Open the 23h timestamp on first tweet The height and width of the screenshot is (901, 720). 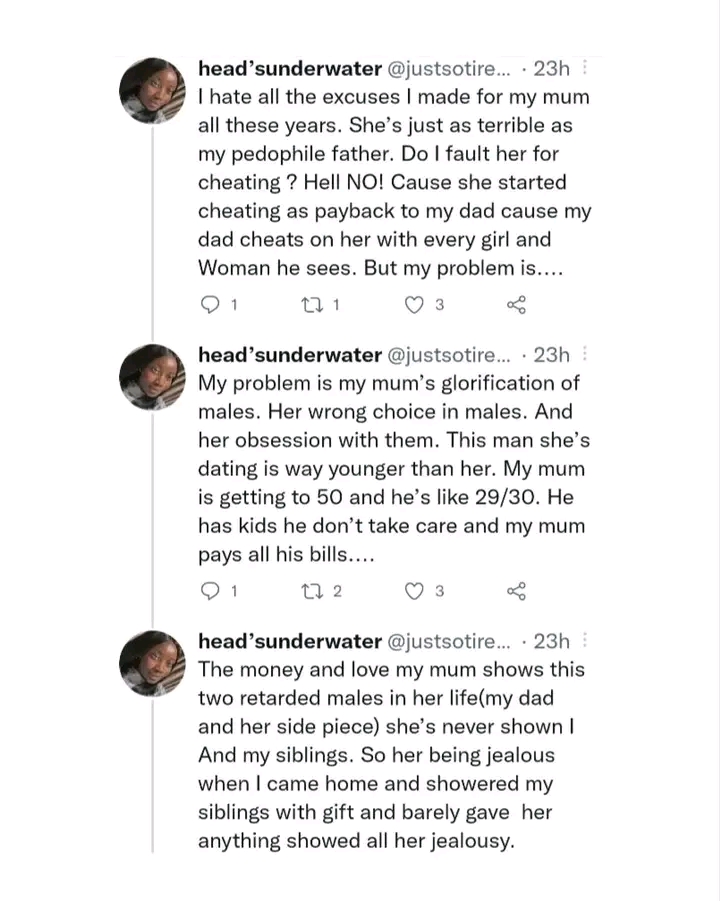[552, 70]
